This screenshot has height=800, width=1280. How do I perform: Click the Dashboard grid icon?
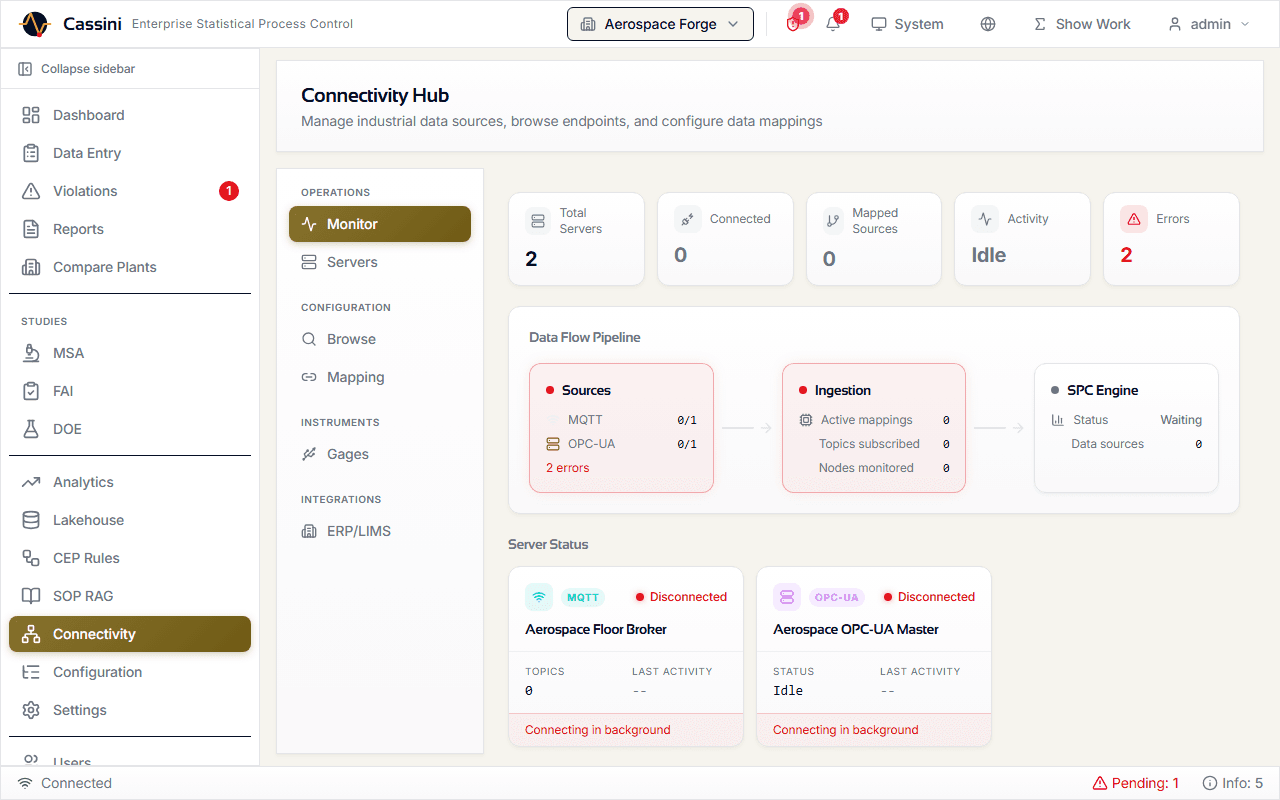[x=31, y=115]
